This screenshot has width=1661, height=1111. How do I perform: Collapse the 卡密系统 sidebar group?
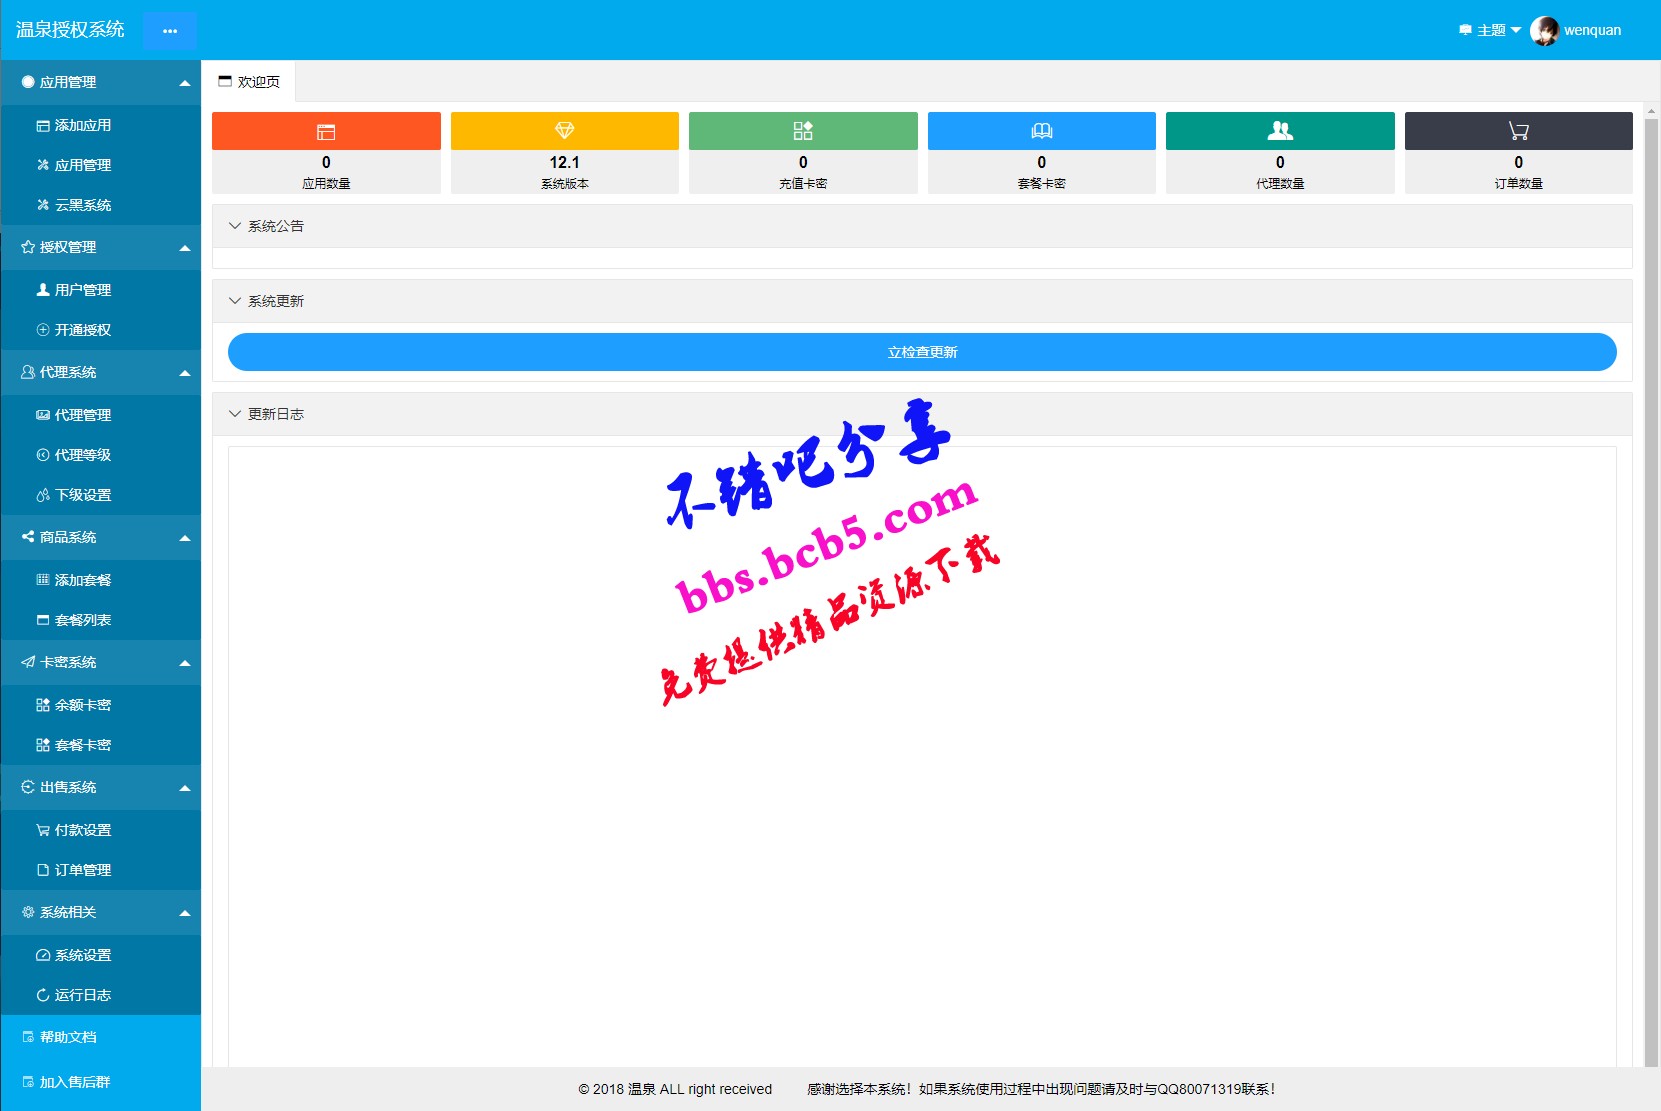pyautogui.click(x=100, y=662)
